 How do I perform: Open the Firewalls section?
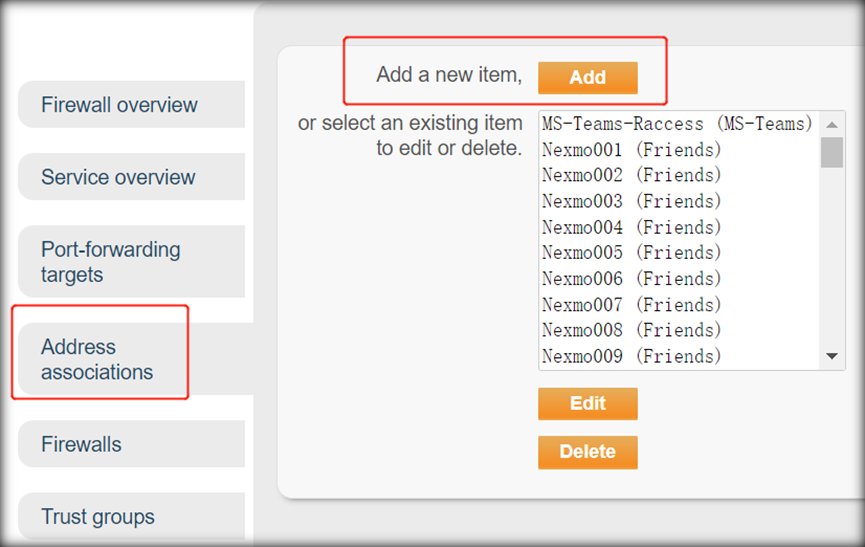click(x=132, y=444)
